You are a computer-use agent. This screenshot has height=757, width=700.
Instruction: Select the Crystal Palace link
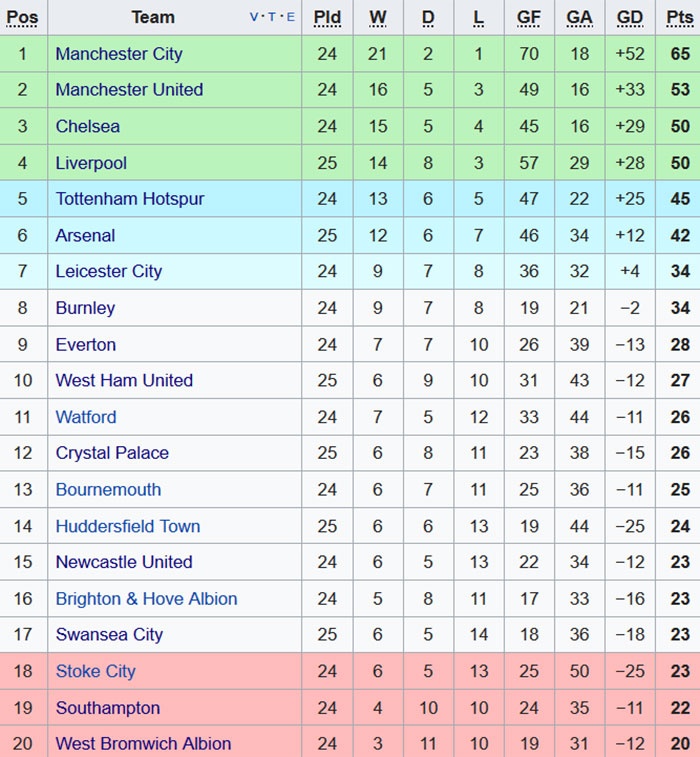click(x=112, y=453)
